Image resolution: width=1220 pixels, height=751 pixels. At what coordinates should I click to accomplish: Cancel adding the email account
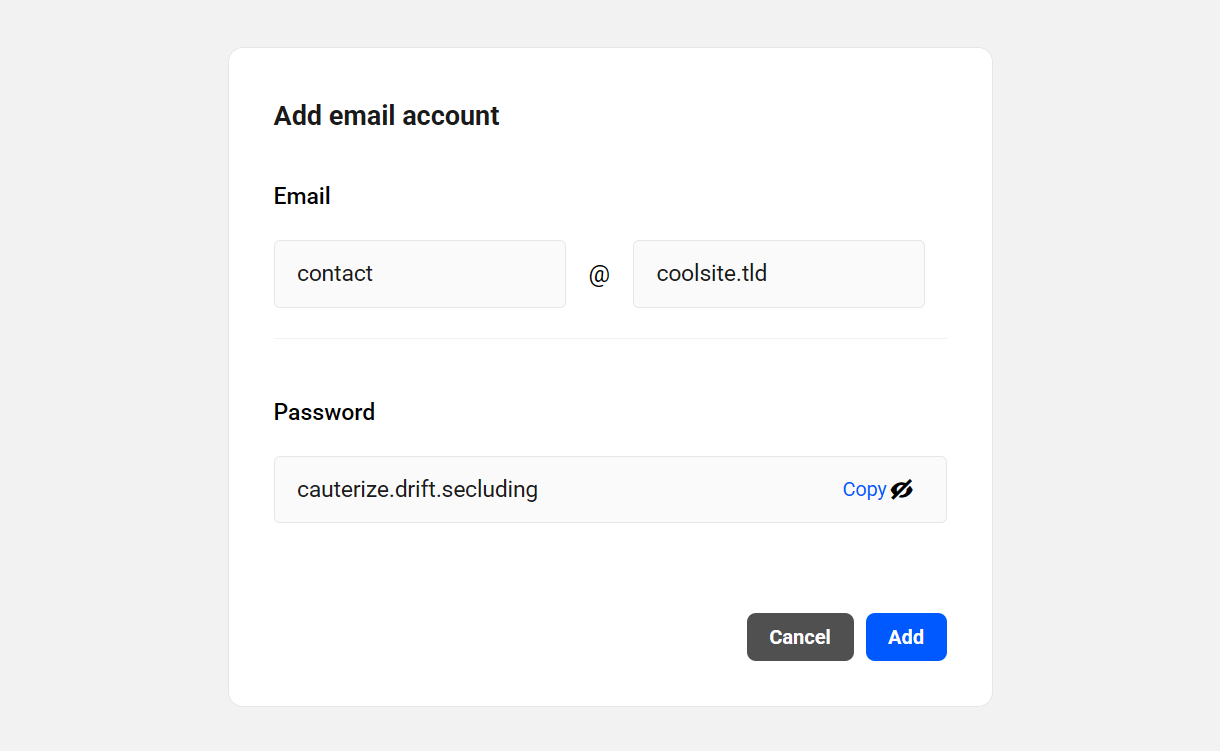coord(800,637)
